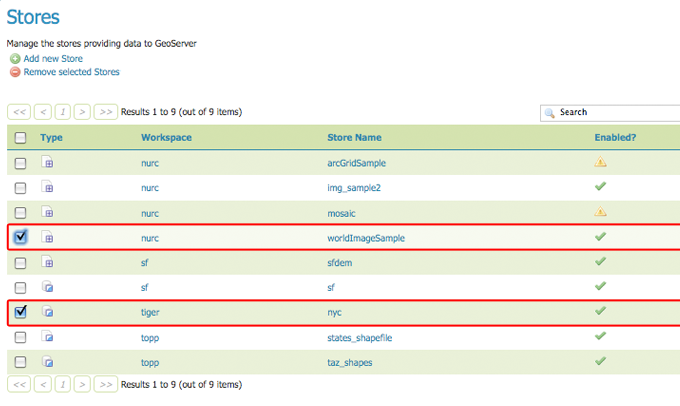The height and width of the screenshot is (406, 680).
Task: Click the warning icon in the mosaic row
Action: [601, 212]
